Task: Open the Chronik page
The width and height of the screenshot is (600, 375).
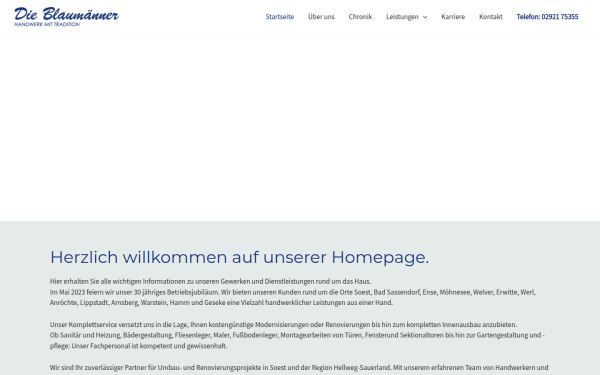Action: coord(360,17)
